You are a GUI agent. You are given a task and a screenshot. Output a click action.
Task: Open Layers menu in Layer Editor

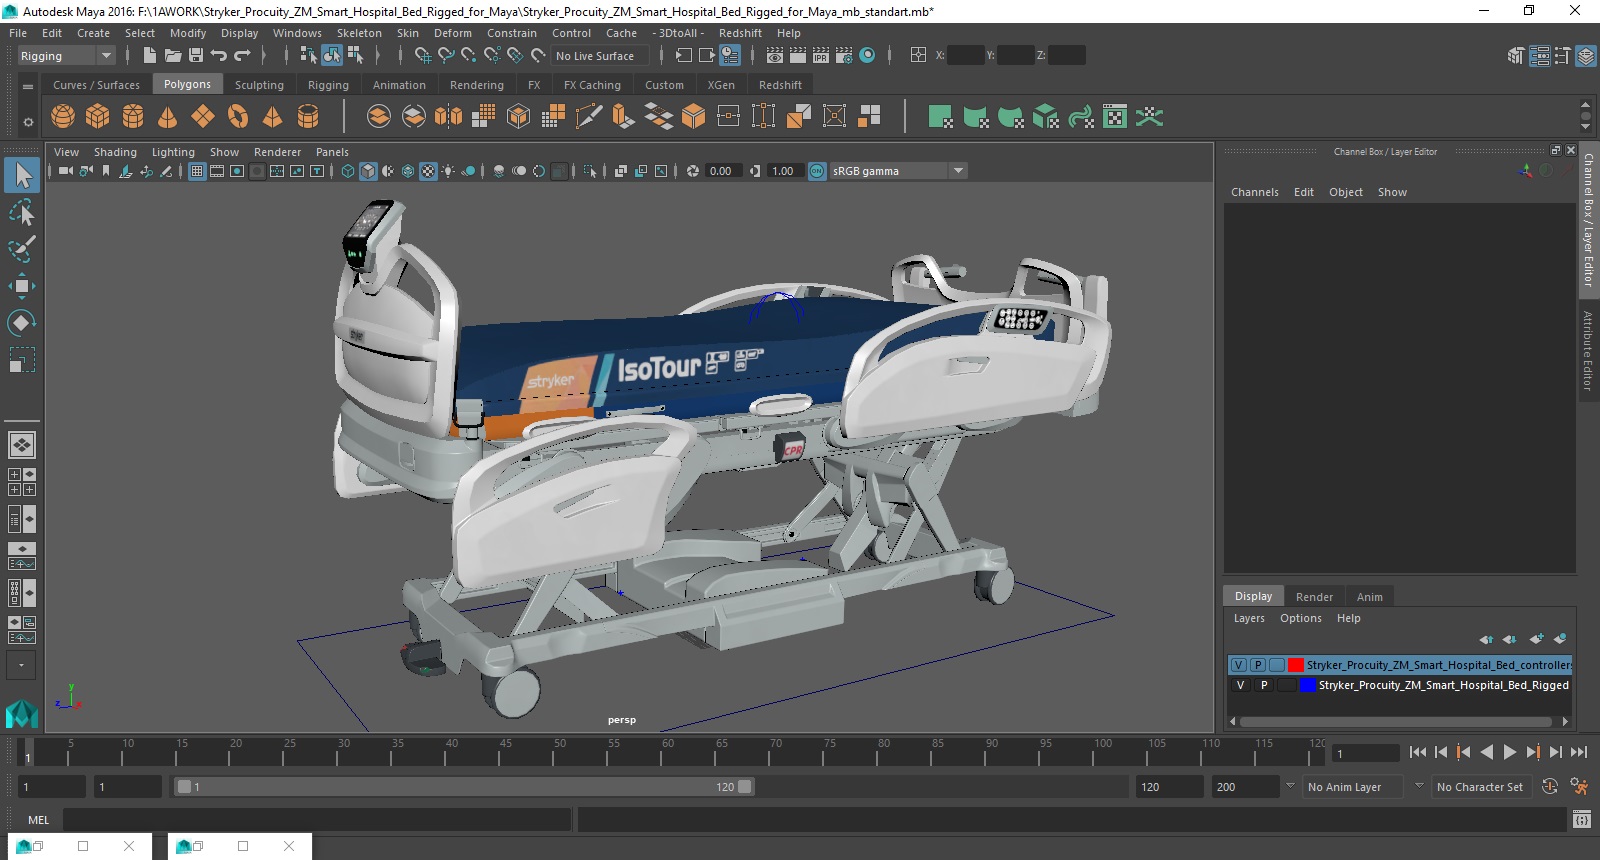(x=1249, y=618)
